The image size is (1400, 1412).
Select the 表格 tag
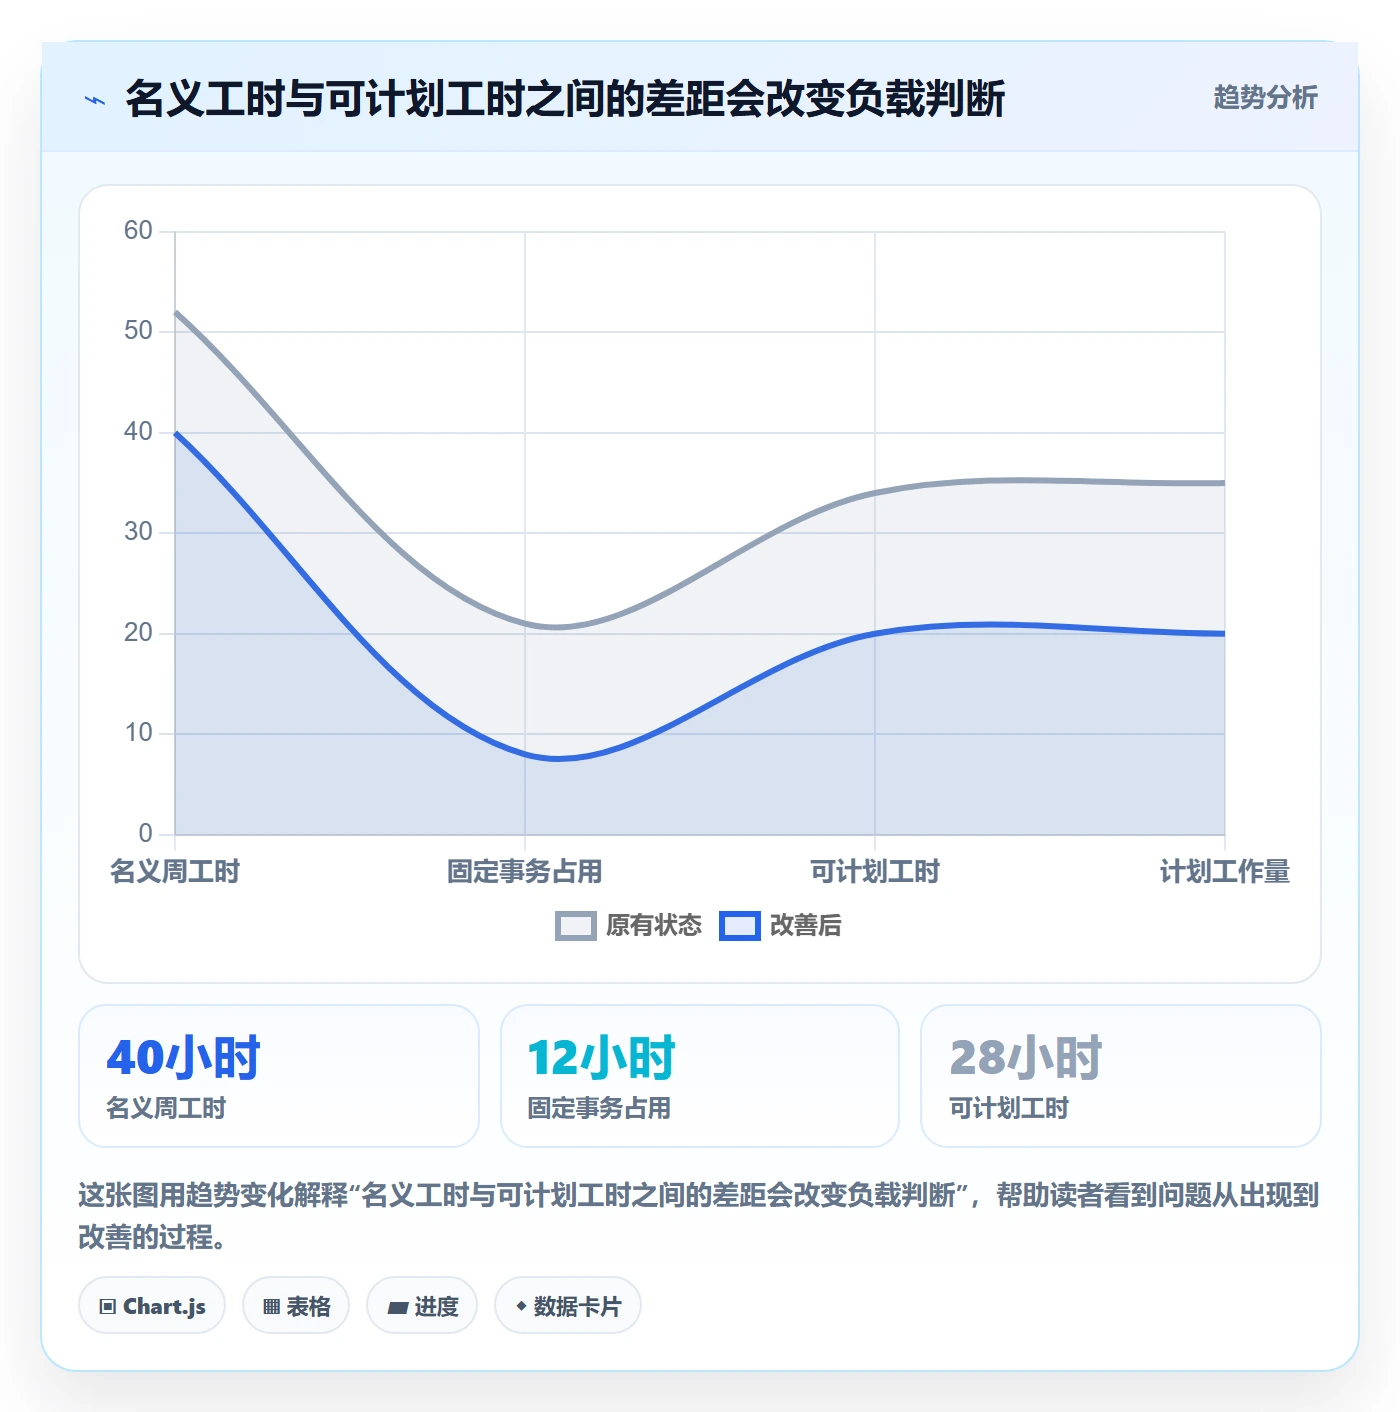click(296, 1306)
